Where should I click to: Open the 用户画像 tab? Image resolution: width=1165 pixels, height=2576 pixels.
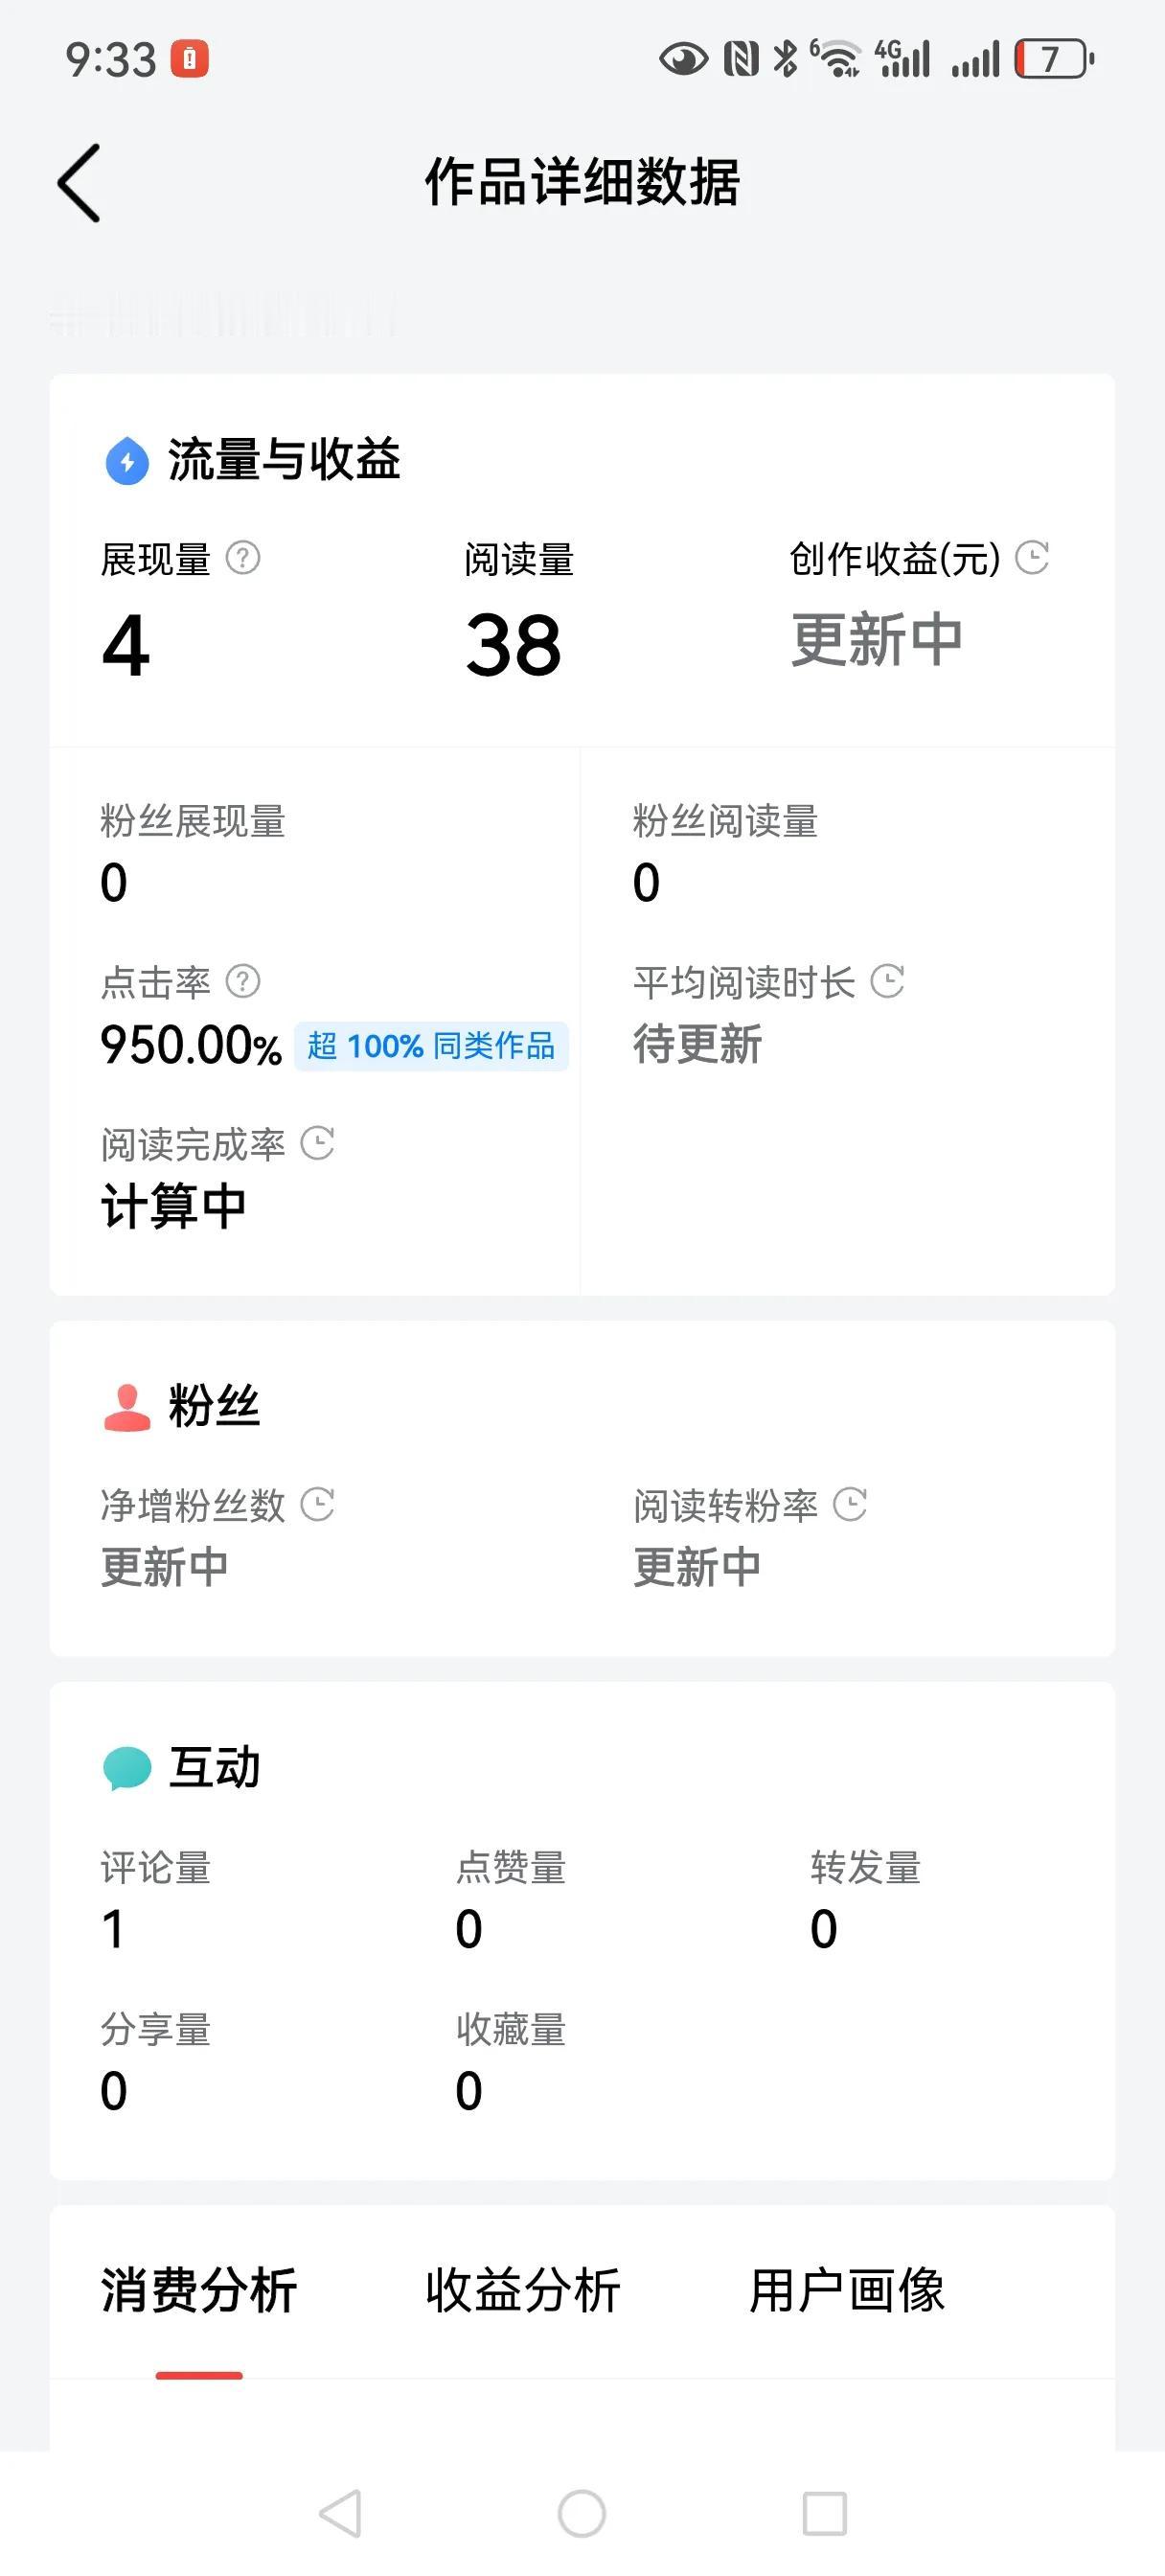pyautogui.click(x=847, y=2290)
